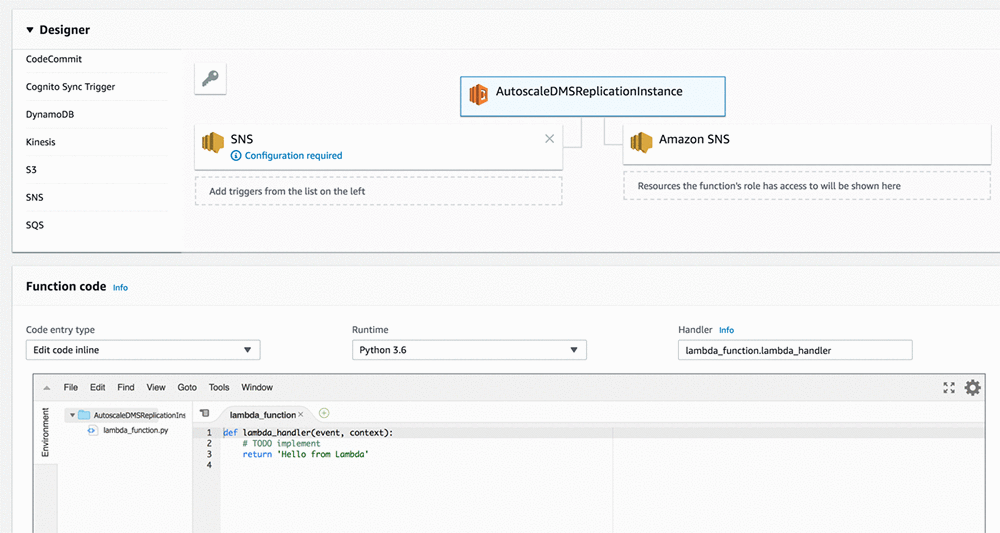Image resolution: width=1000 pixels, height=533 pixels.
Task: Open the Python 3.6 Runtime dropdown
Action: (x=469, y=350)
